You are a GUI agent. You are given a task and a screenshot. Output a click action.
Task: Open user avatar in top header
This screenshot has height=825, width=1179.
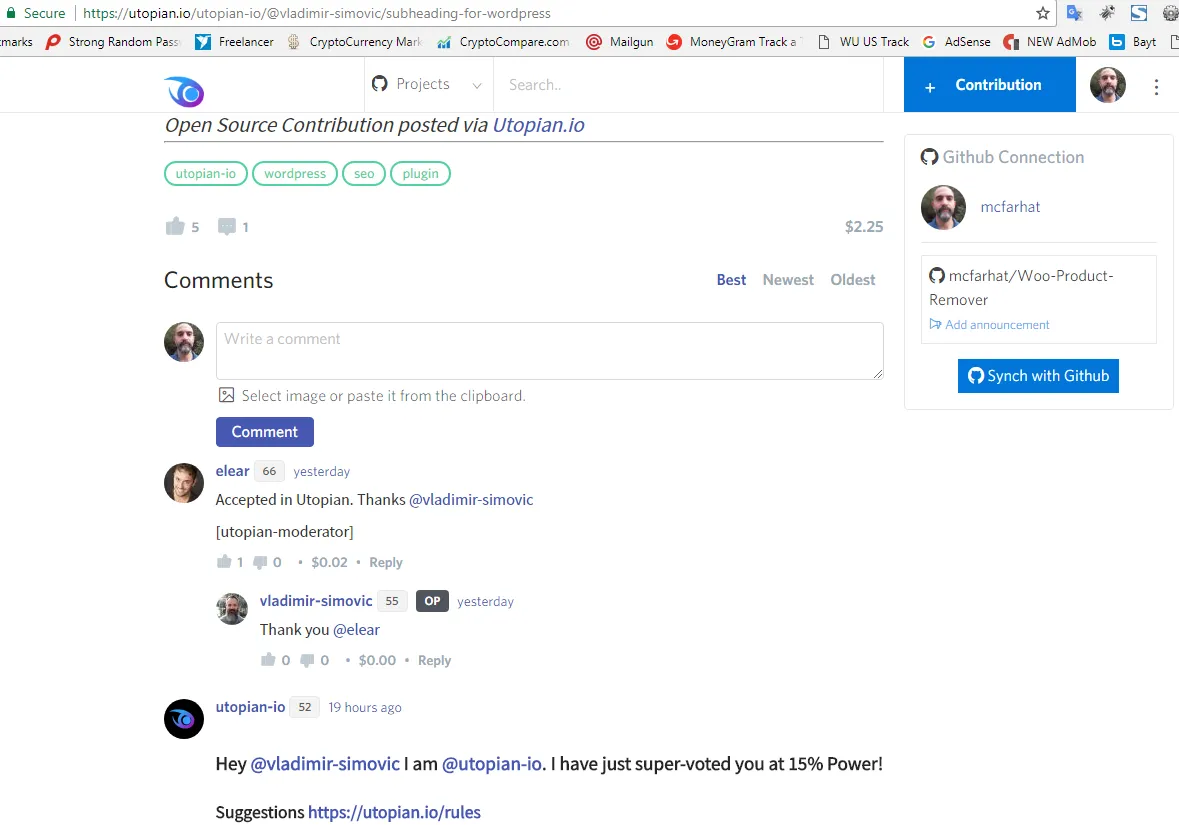pyautogui.click(x=1108, y=84)
